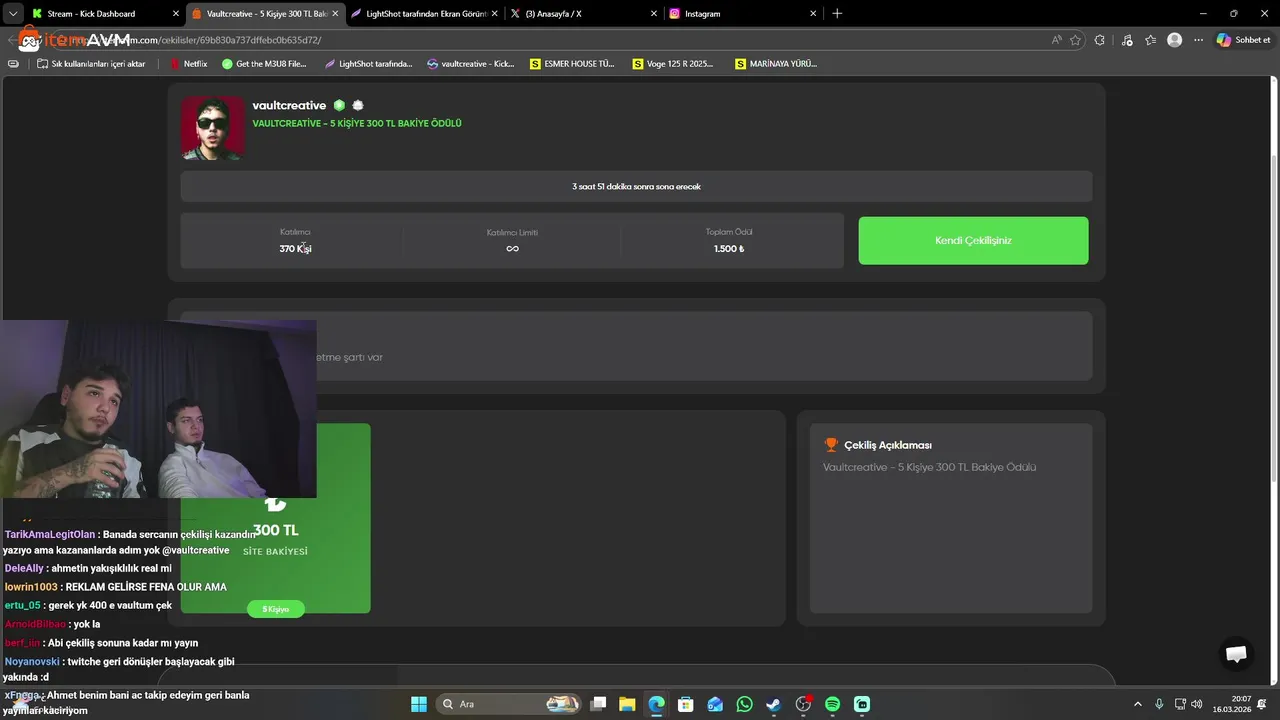Open the MARİNAYA YÜRÜ bookmark
Viewport: 1280px width, 720px height.
point(776,64)
